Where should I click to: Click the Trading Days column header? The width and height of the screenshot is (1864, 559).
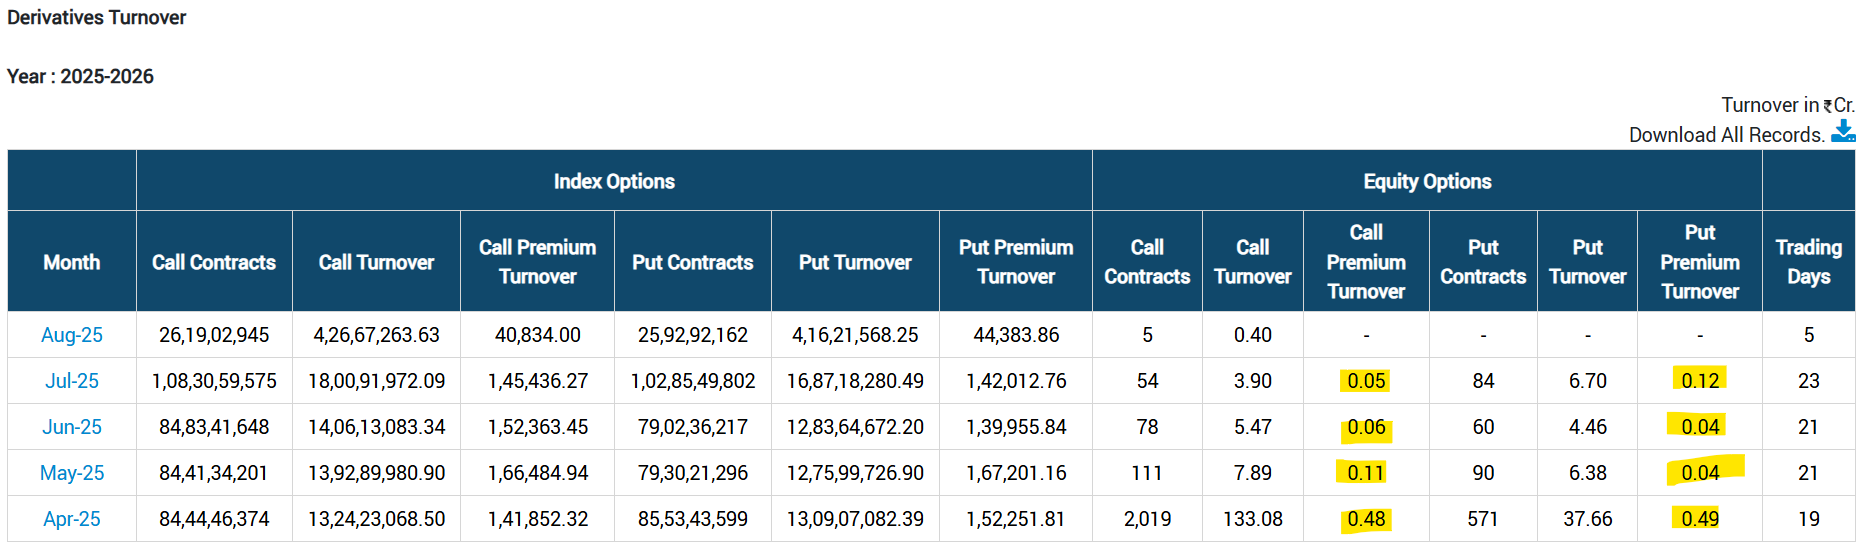1808,262
